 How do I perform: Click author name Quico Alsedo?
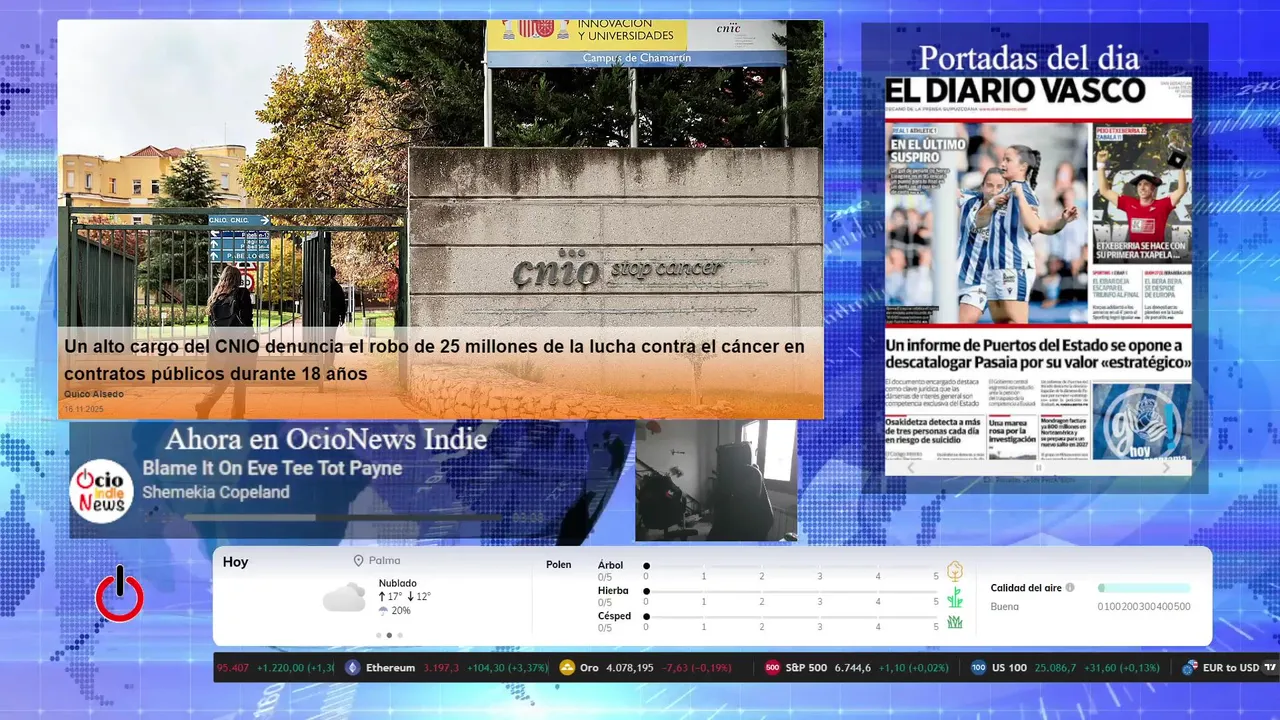pos(94,394)
